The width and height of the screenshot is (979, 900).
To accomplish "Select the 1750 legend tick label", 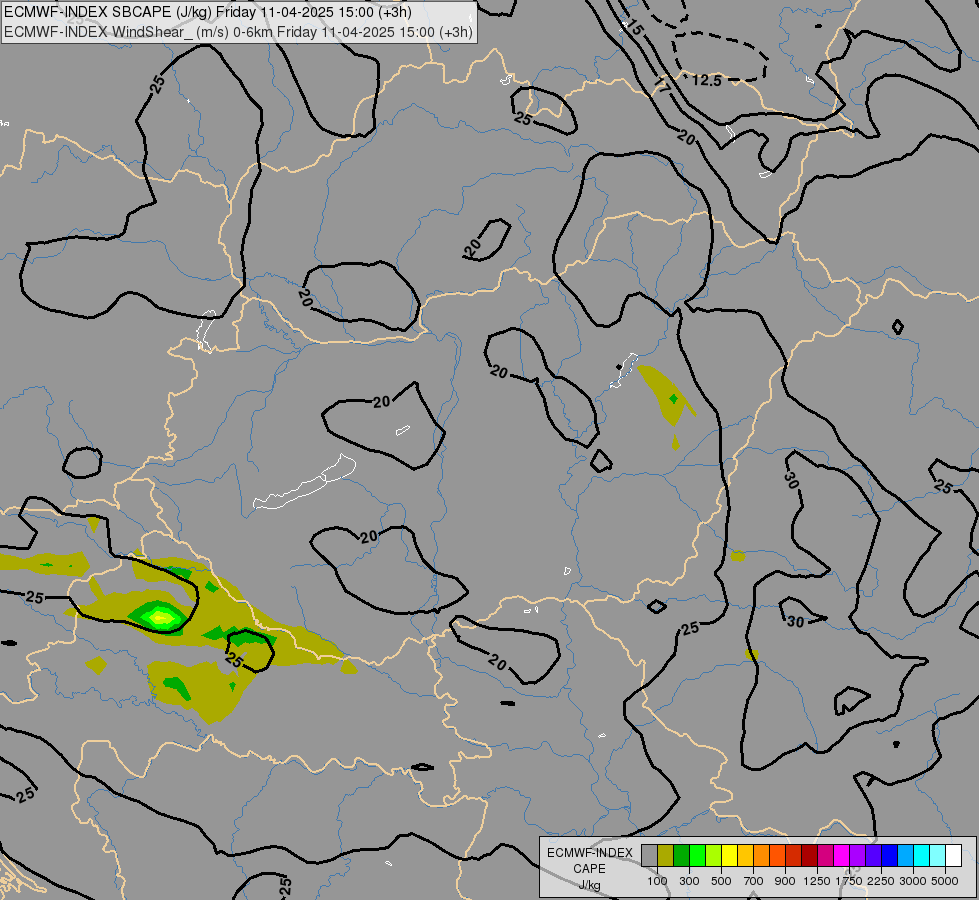I will 849,881.
